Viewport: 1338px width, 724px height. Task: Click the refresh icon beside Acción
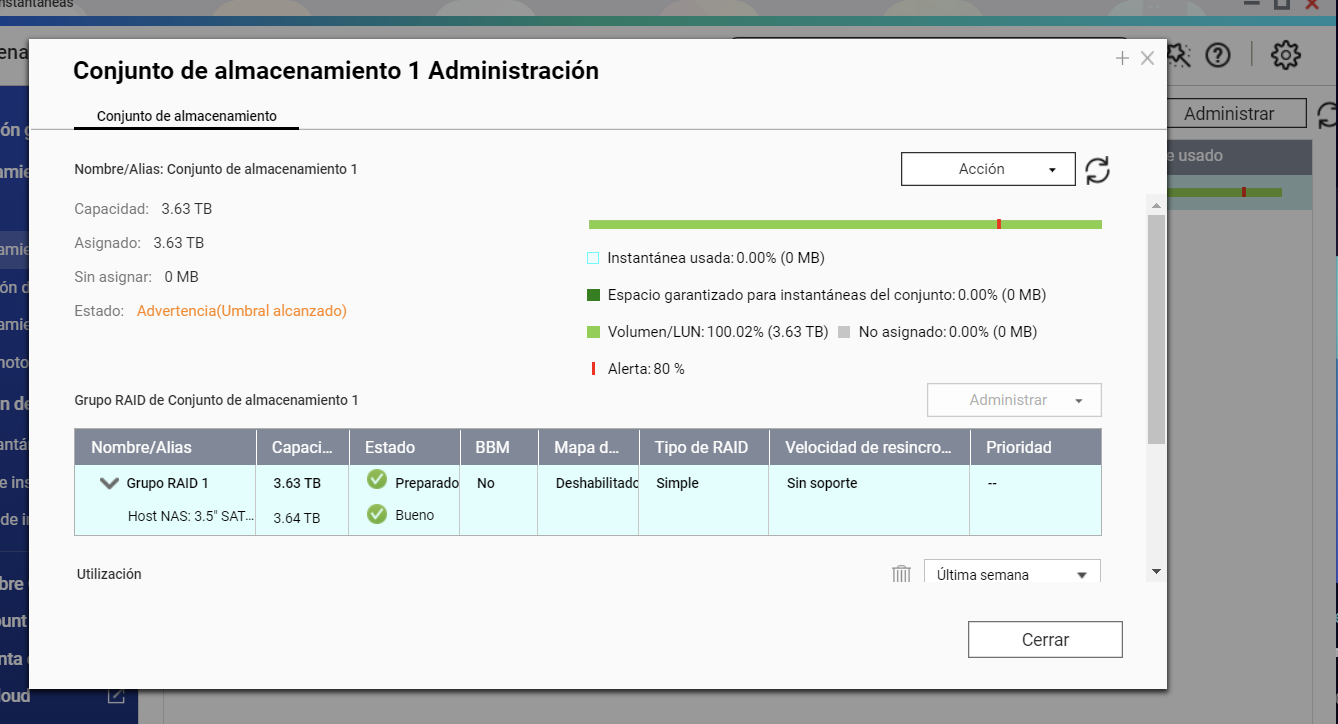coord(1098,170)
